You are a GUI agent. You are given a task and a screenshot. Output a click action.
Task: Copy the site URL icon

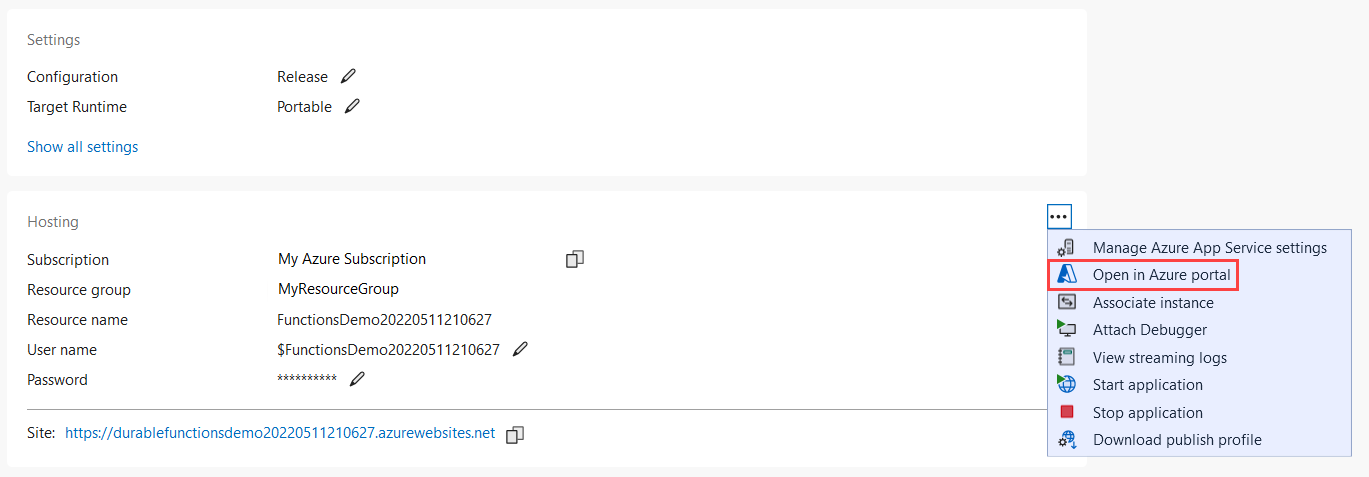515,434
